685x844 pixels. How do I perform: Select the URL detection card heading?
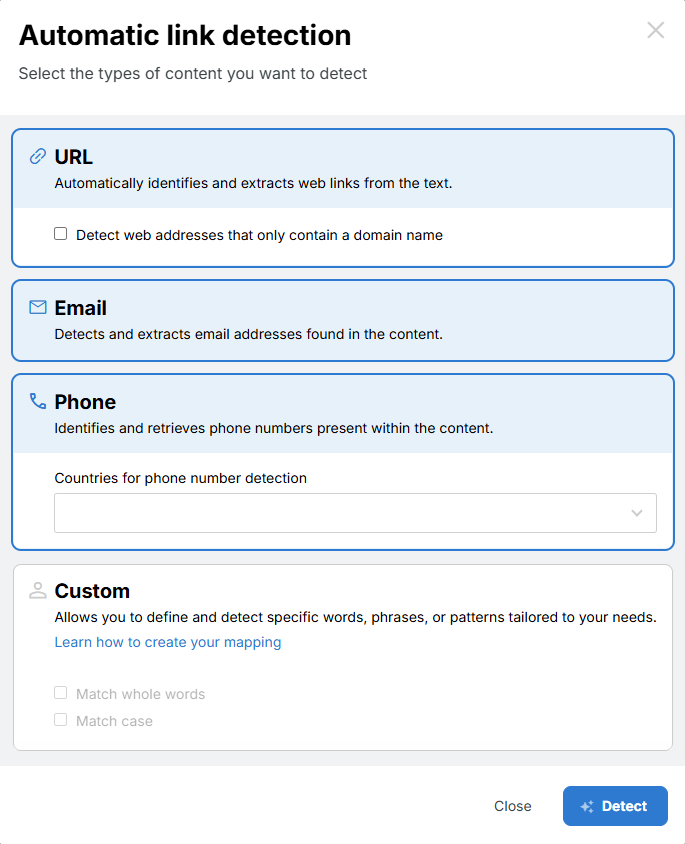(x=74, y=157)
